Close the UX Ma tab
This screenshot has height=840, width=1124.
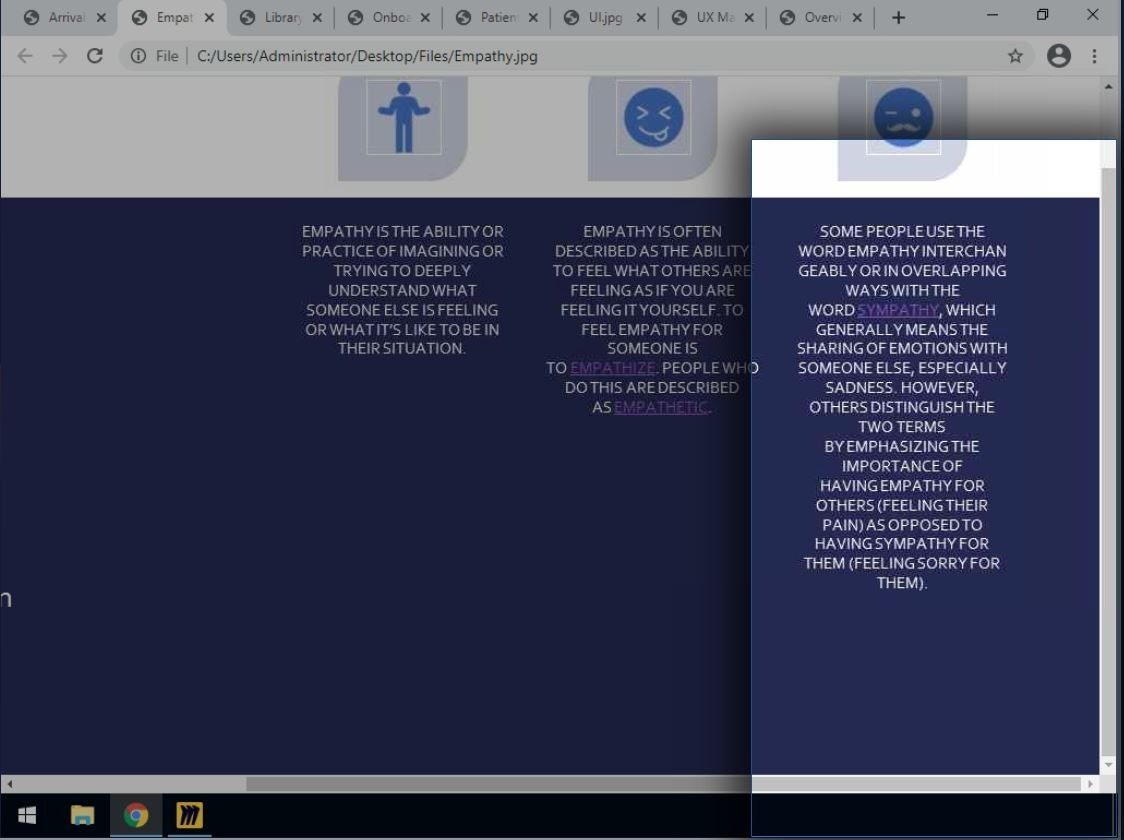click(749, 18)
